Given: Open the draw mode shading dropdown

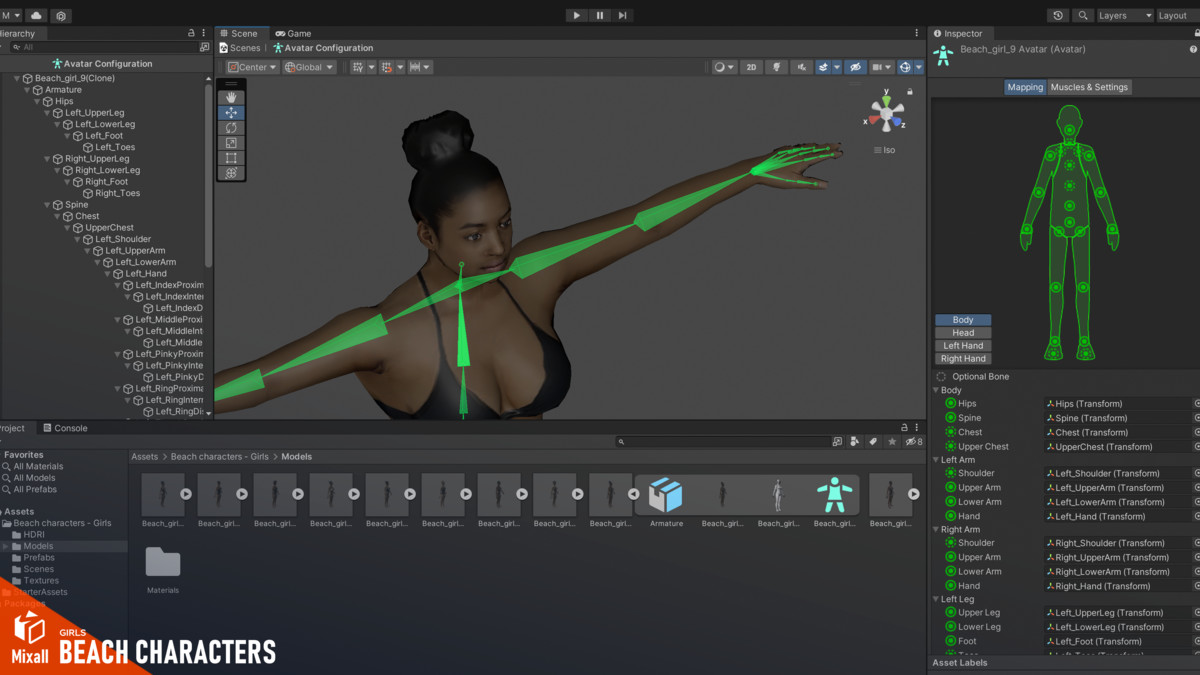Looking at the screenshot, I should tap(724, 67).
